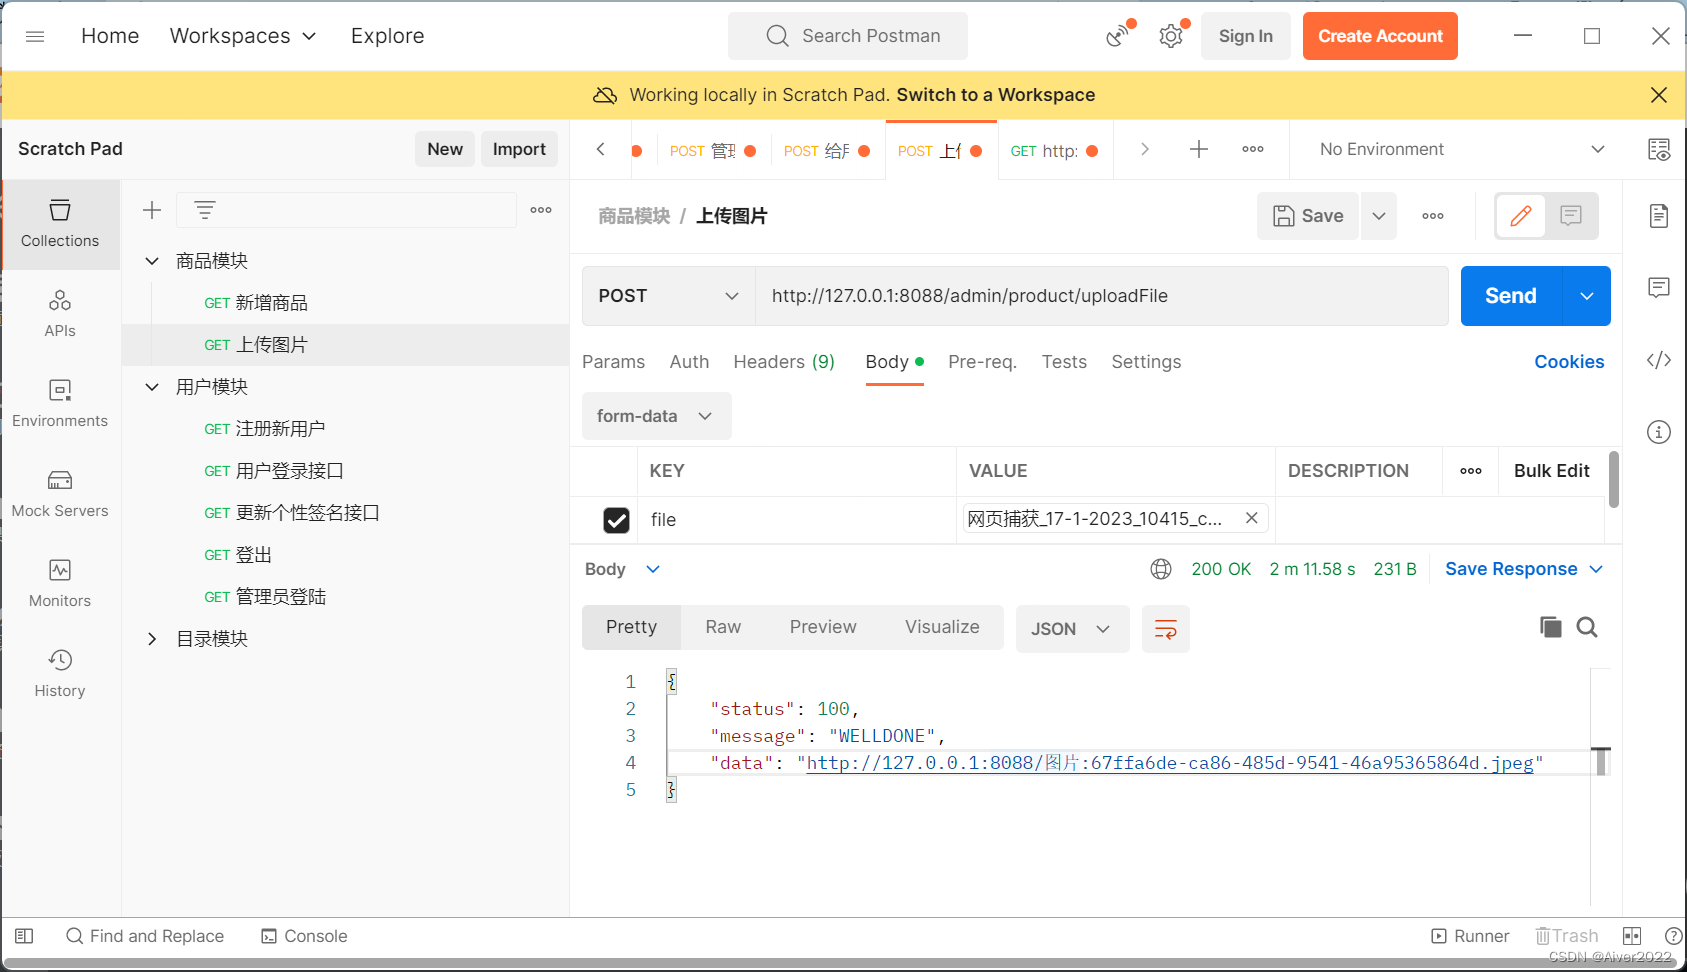
Task: Toggle the sidebar from status bar
Action: tap(25, 936)
